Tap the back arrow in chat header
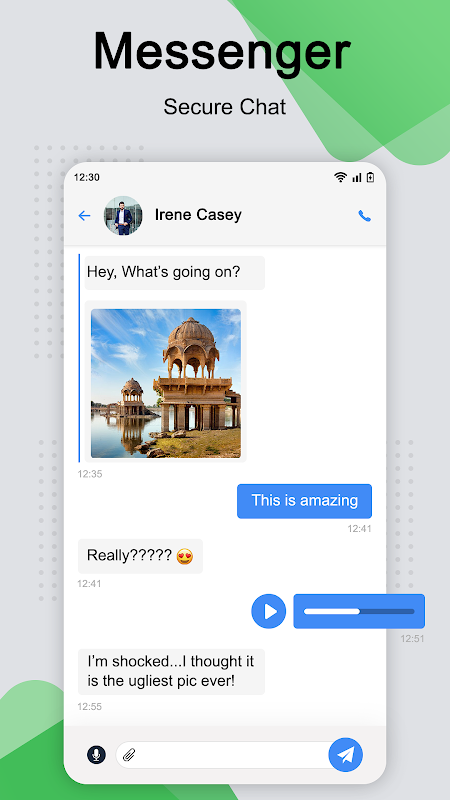Viewport: 450px width, 800px height. (84, 216)
